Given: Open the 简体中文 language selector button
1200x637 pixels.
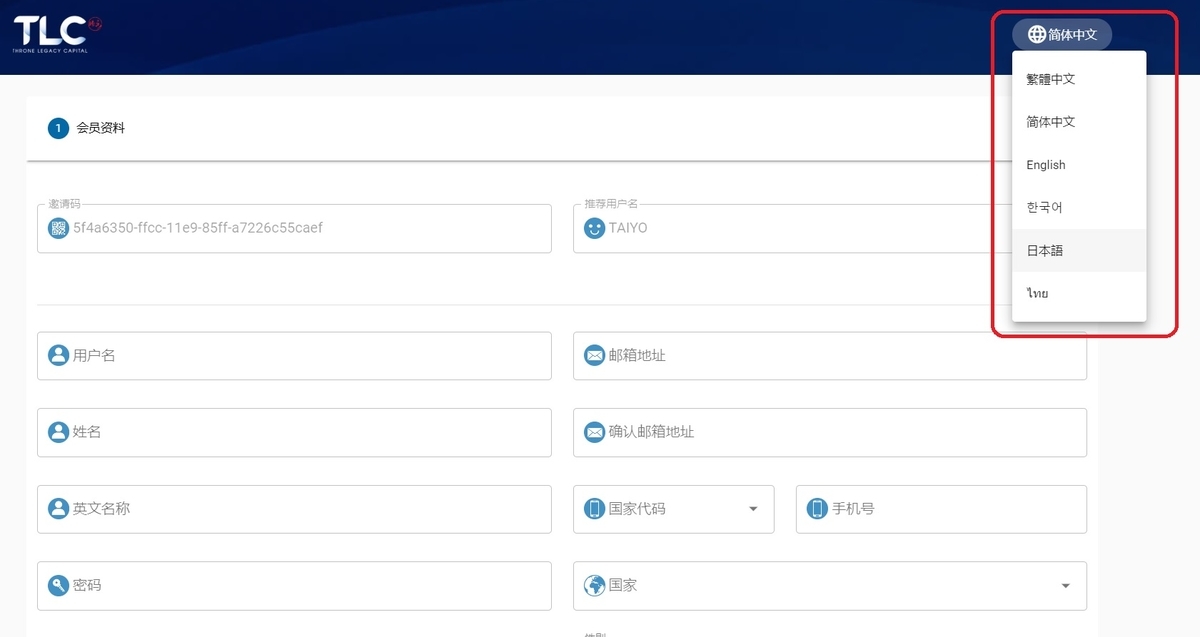Looking at the screenshot, I should tap(1062, 35).
